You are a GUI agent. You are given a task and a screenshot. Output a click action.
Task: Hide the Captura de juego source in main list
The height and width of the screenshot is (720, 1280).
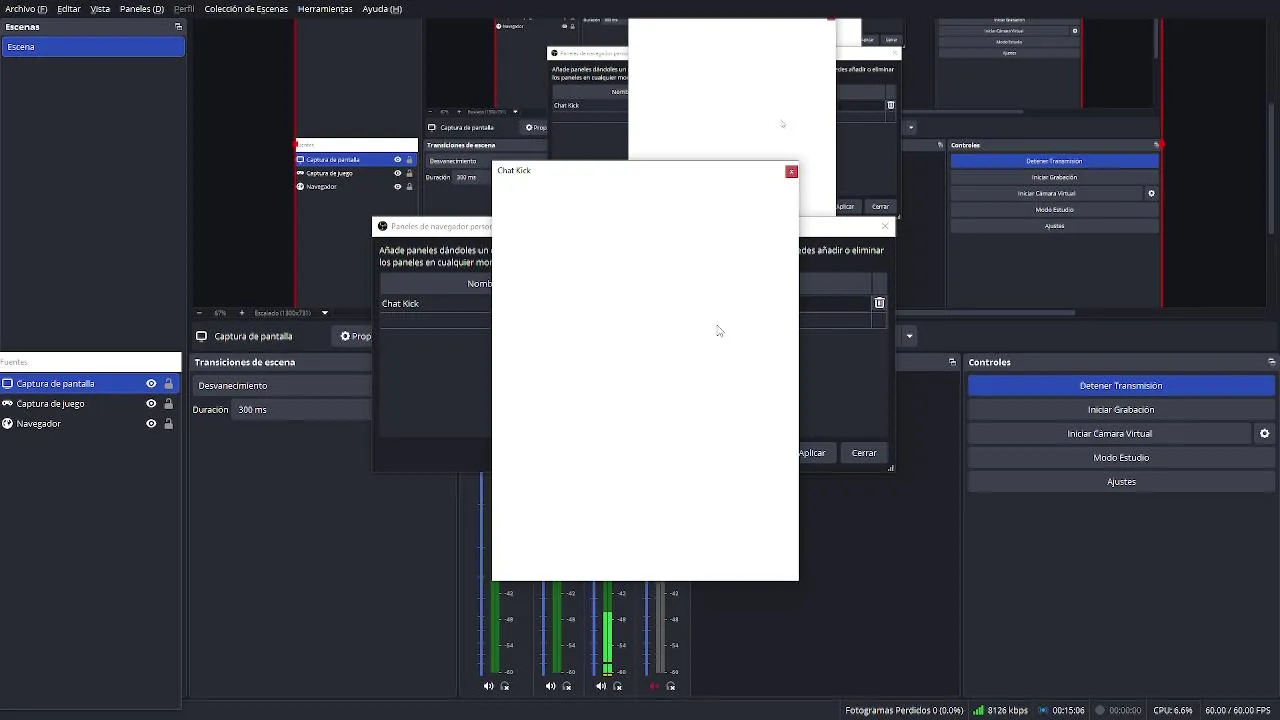[x=151, y=404]
